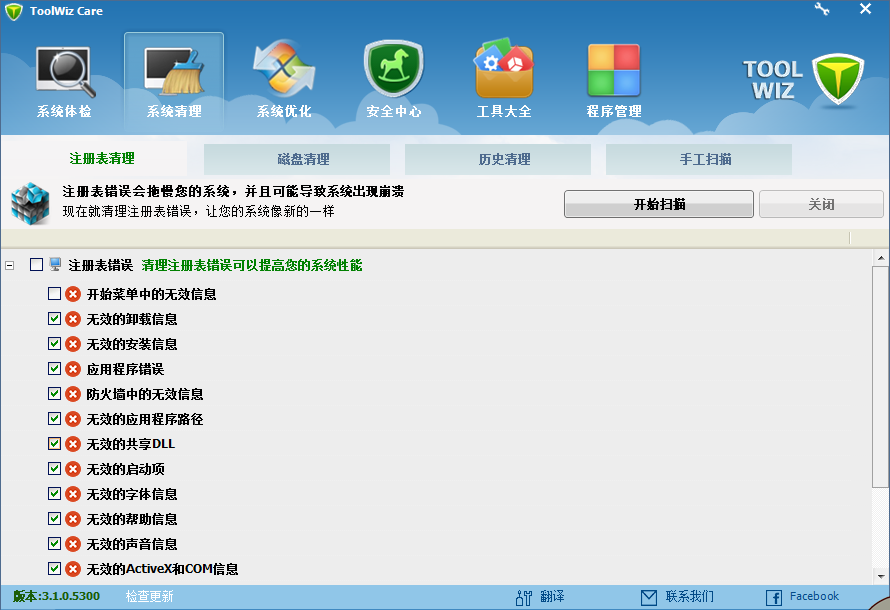The width and height of the screenshot is (890, 610).
Task: Uncheck 无效的卸载信息 entry
Action: 54,319
